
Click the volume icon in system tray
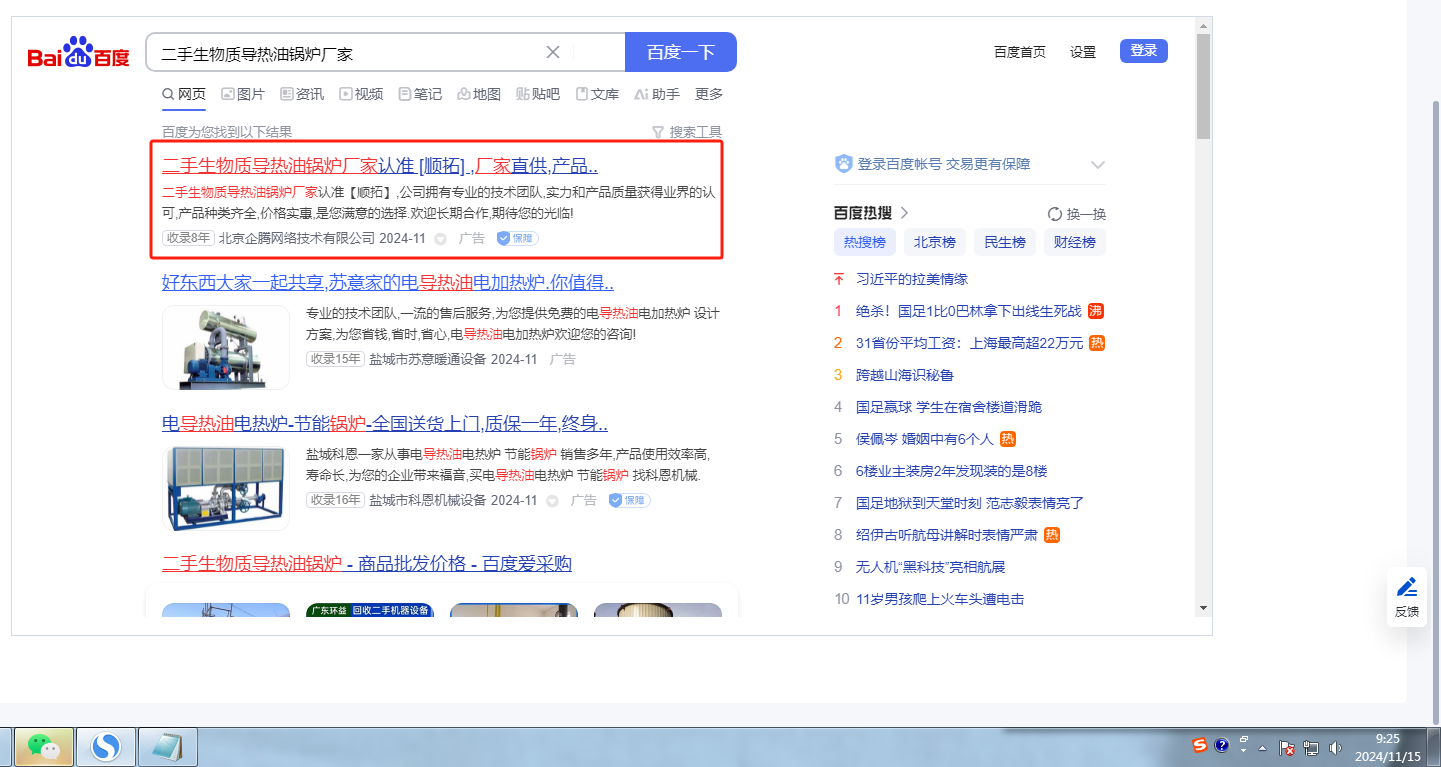[x=1334, y=747]
